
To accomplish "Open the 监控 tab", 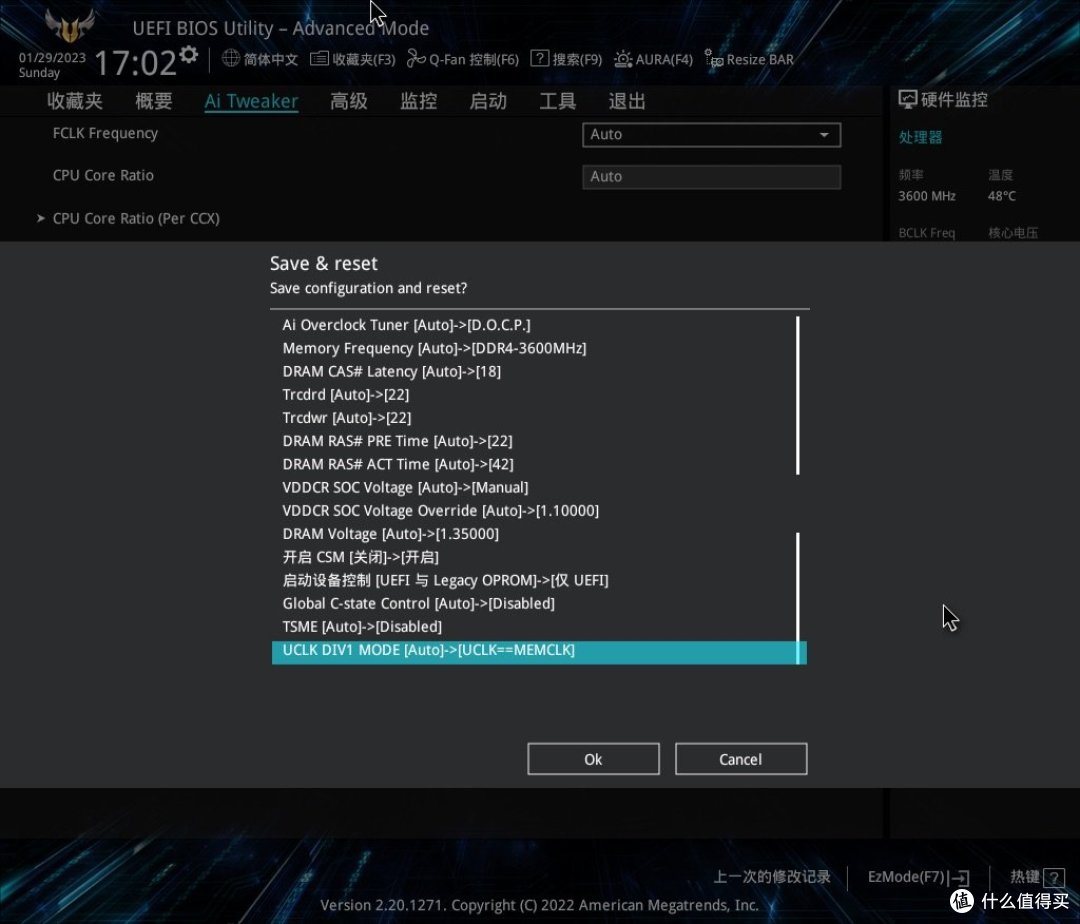I will (419, 101).
